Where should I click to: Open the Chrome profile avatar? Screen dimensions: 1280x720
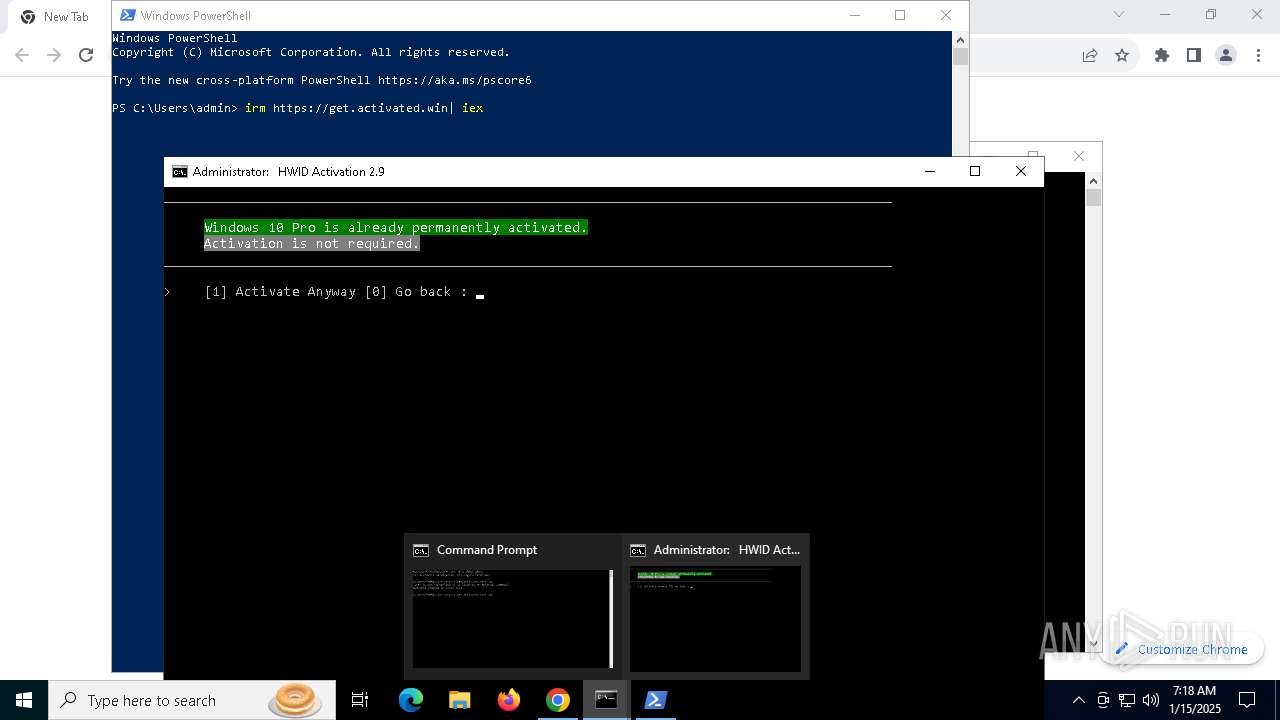pyautogui.click(x=1226, y=55)
